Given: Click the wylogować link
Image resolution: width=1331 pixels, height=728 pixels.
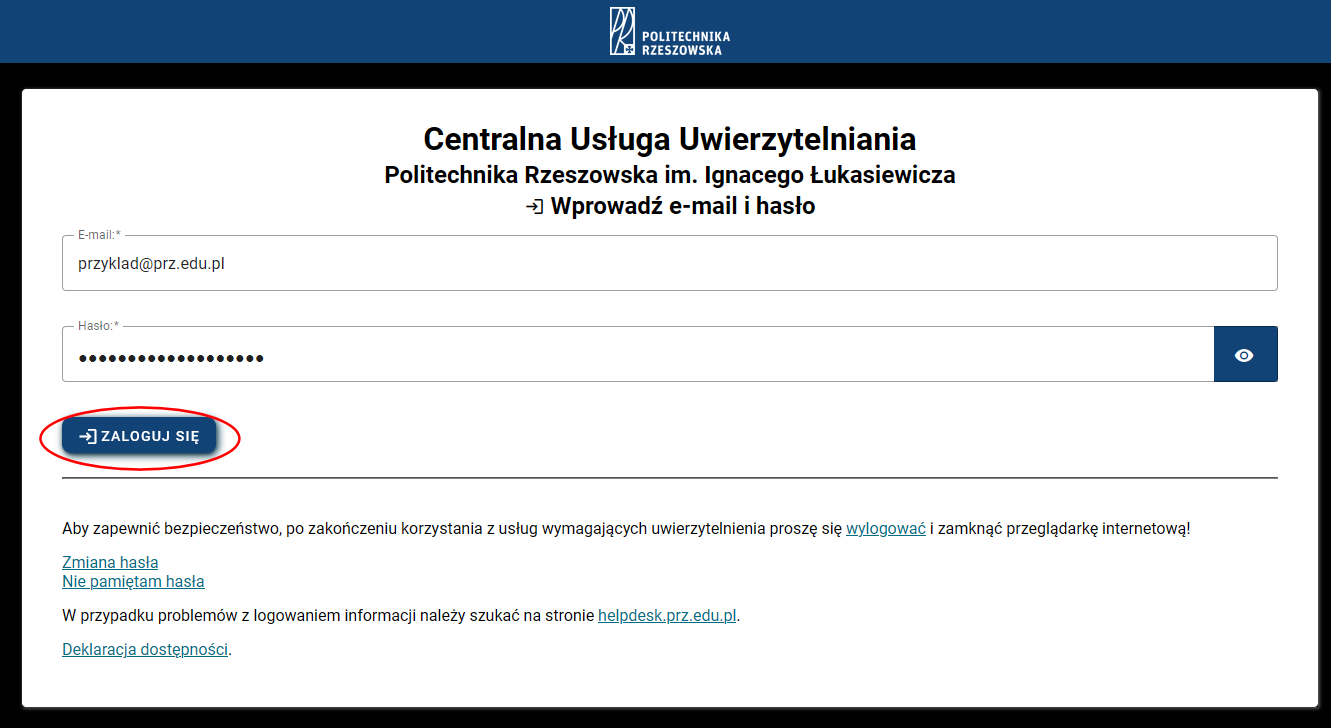Looking at the screenshot, I should coord(885,528).
